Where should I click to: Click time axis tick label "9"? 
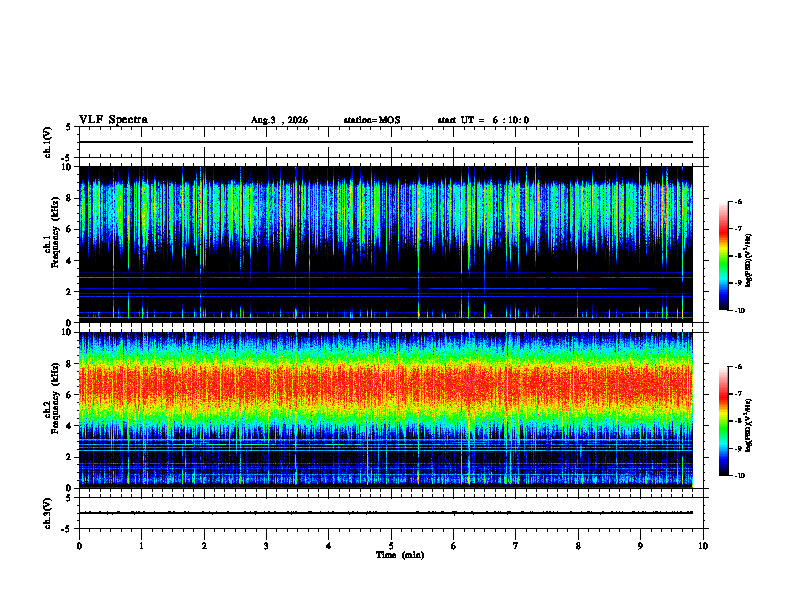point(640,546)
